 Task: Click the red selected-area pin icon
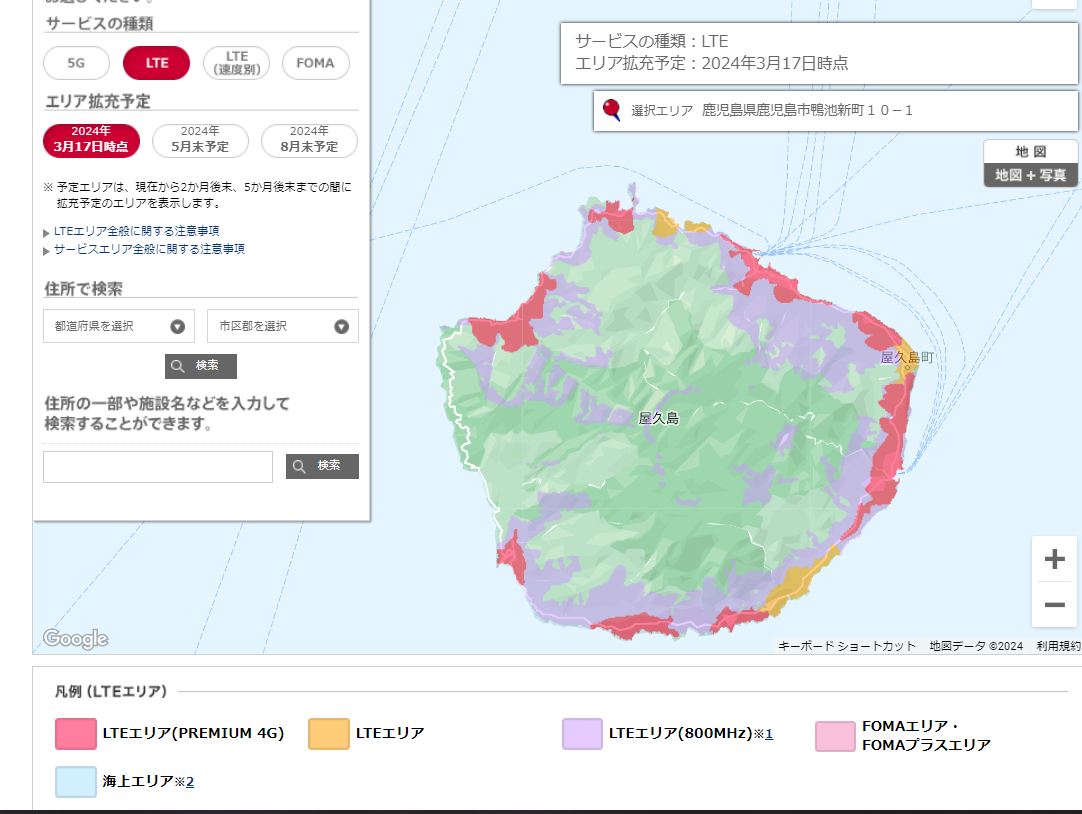tap(611, 110)
